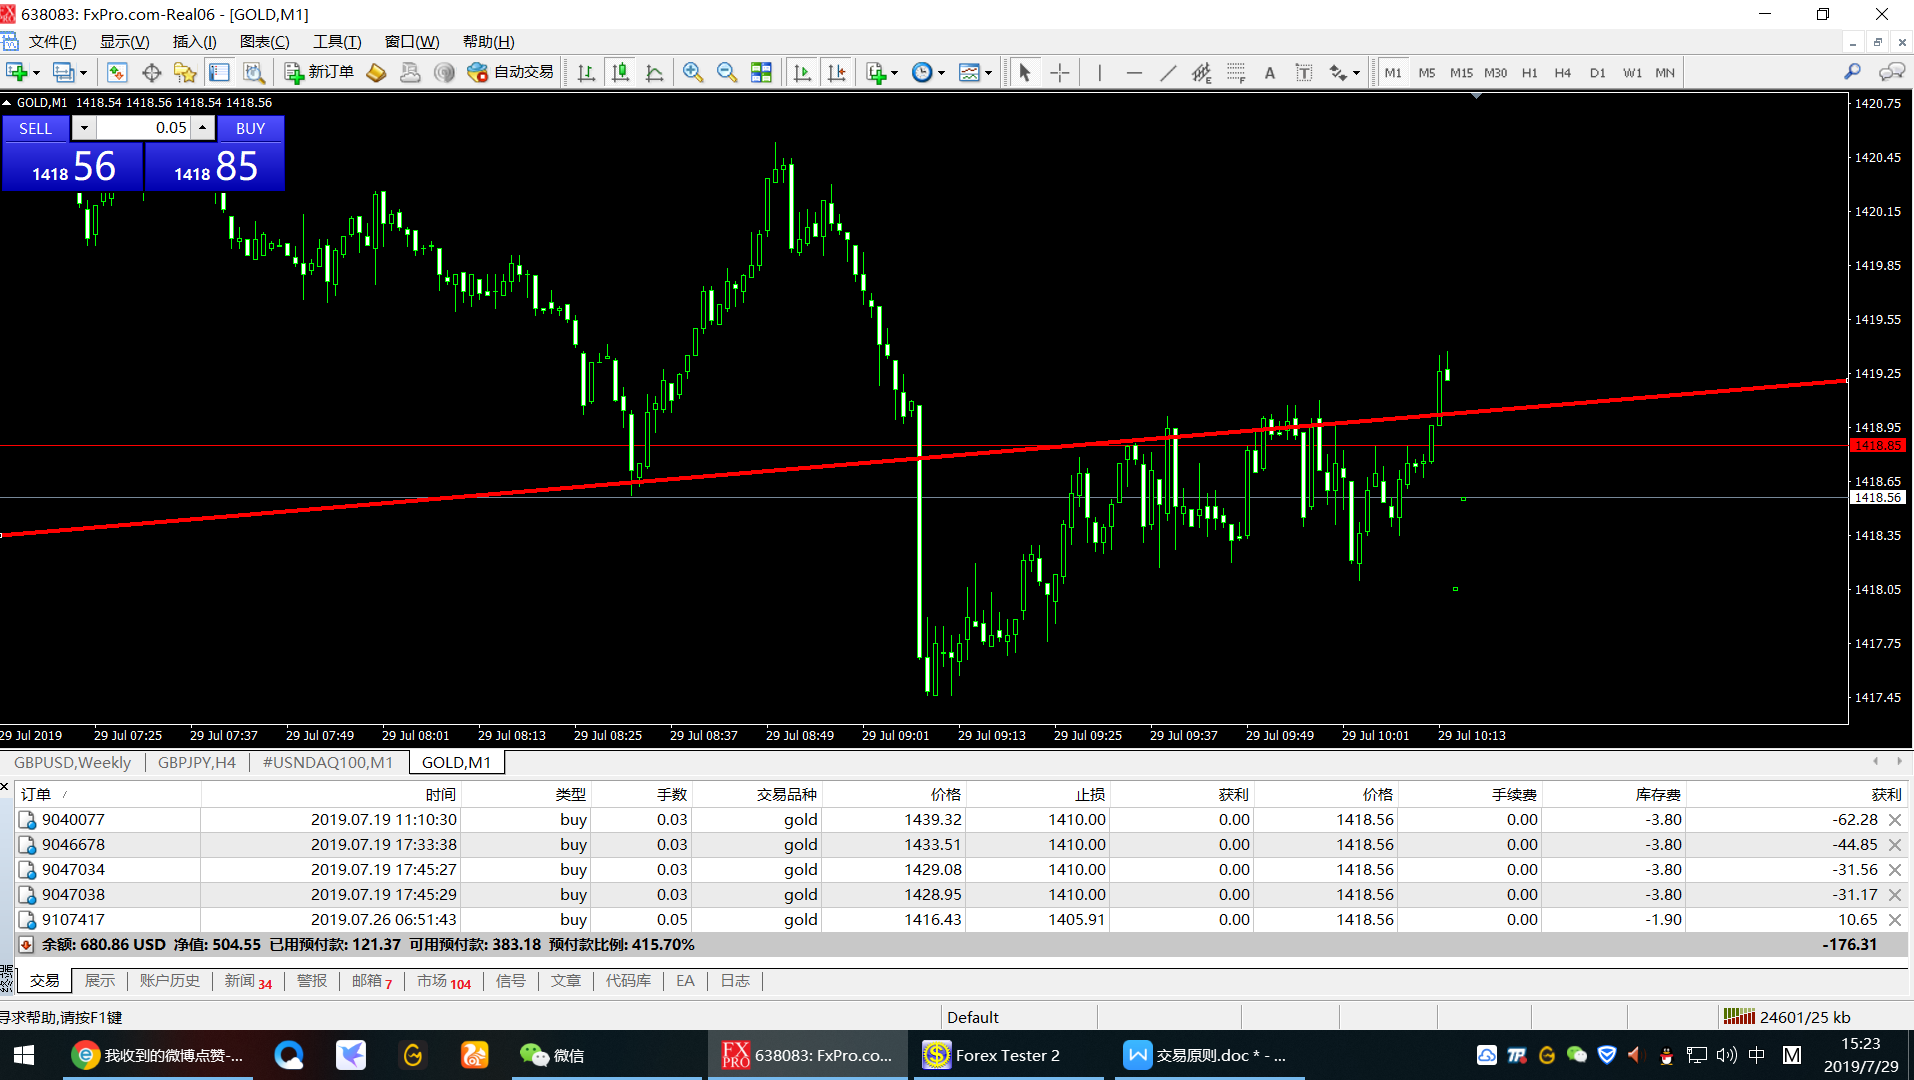Expand the Templates dropdown arrow
1914x1080 pixels.
(988, 73)
